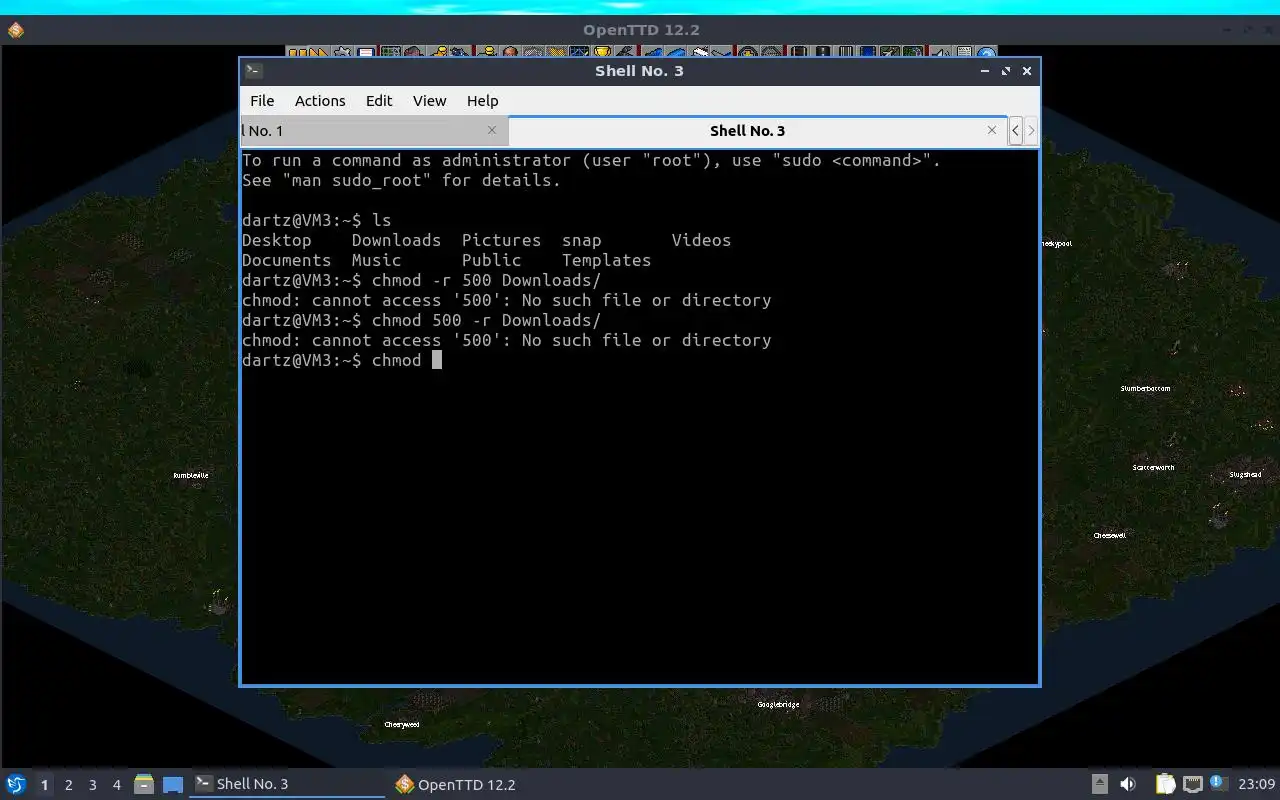The width and height of the screenshot is (1280, 800).
Task: Click the 'Templates' entry in the ls output
Action: (606, 260)
